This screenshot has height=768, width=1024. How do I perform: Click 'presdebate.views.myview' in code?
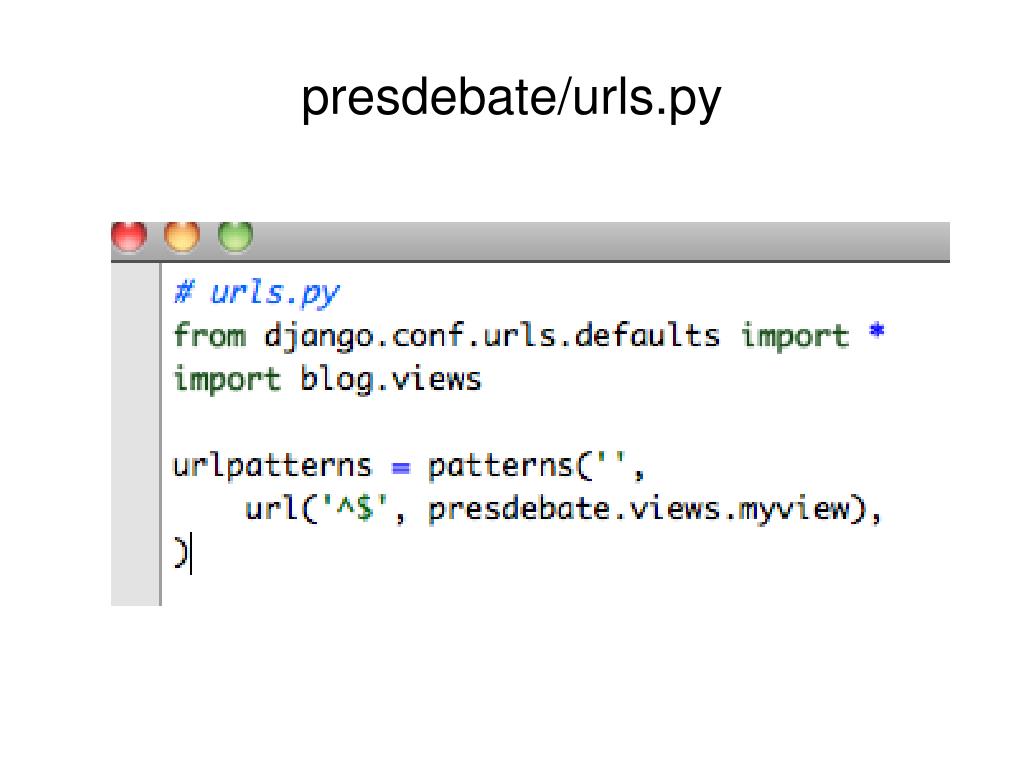639,510
